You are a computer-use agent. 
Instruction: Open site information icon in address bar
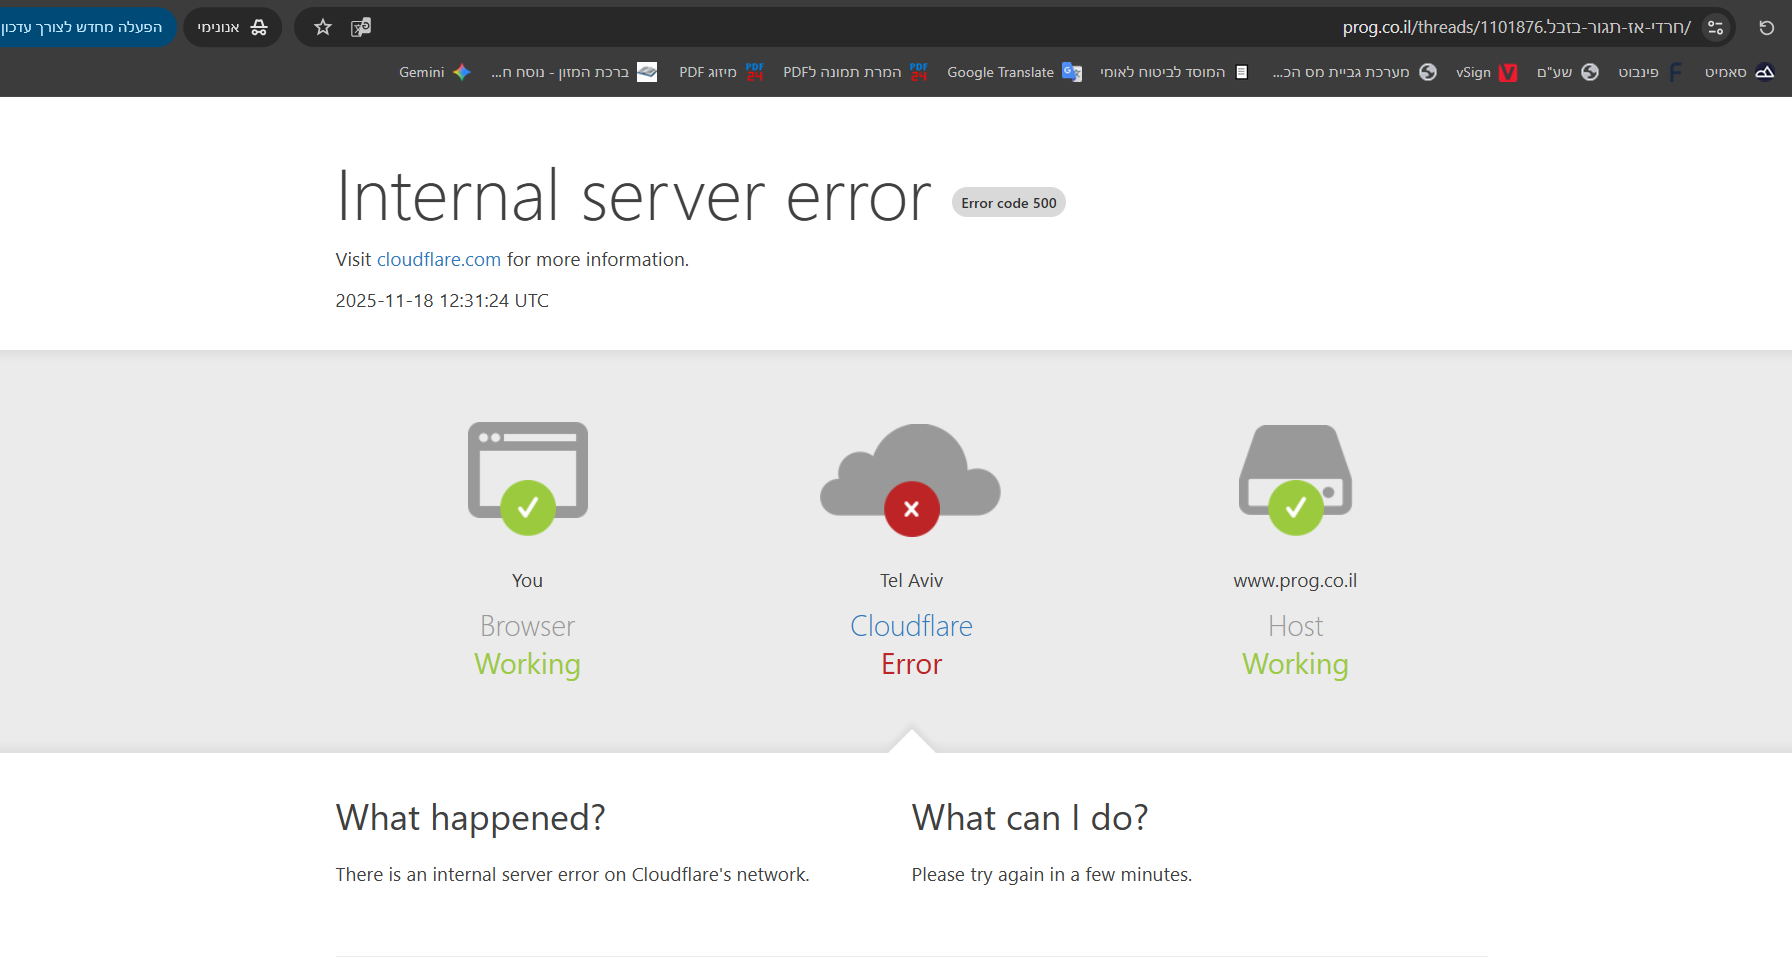click(x=1716, y=28)
